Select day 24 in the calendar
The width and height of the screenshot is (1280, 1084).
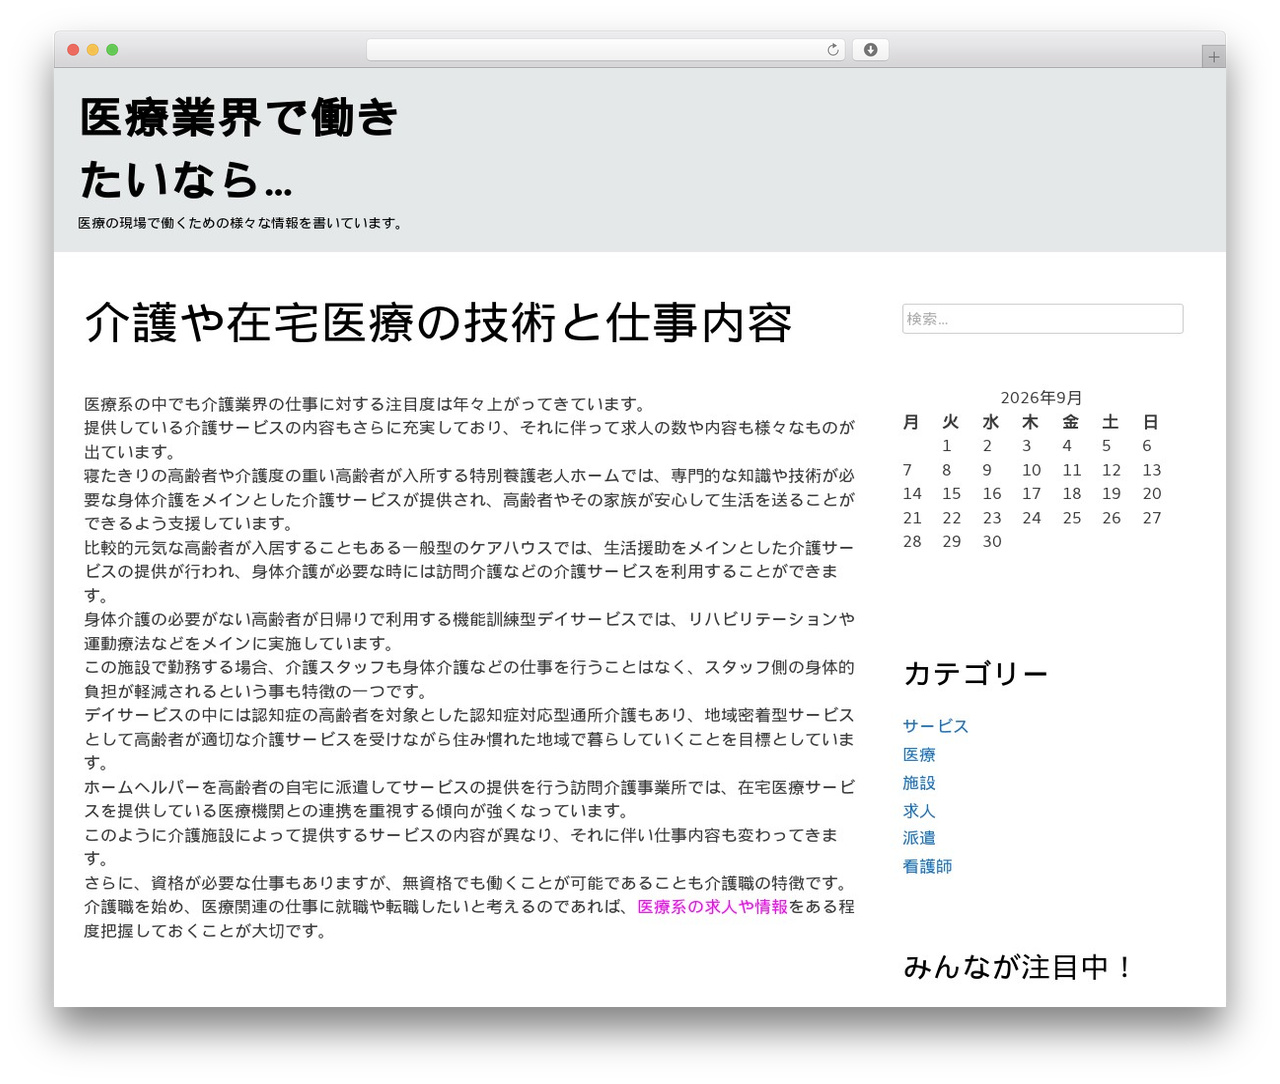[1031, 518]
